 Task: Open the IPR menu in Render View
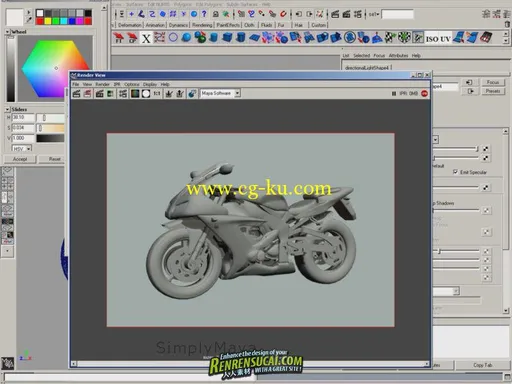click(x=117, y=84)
